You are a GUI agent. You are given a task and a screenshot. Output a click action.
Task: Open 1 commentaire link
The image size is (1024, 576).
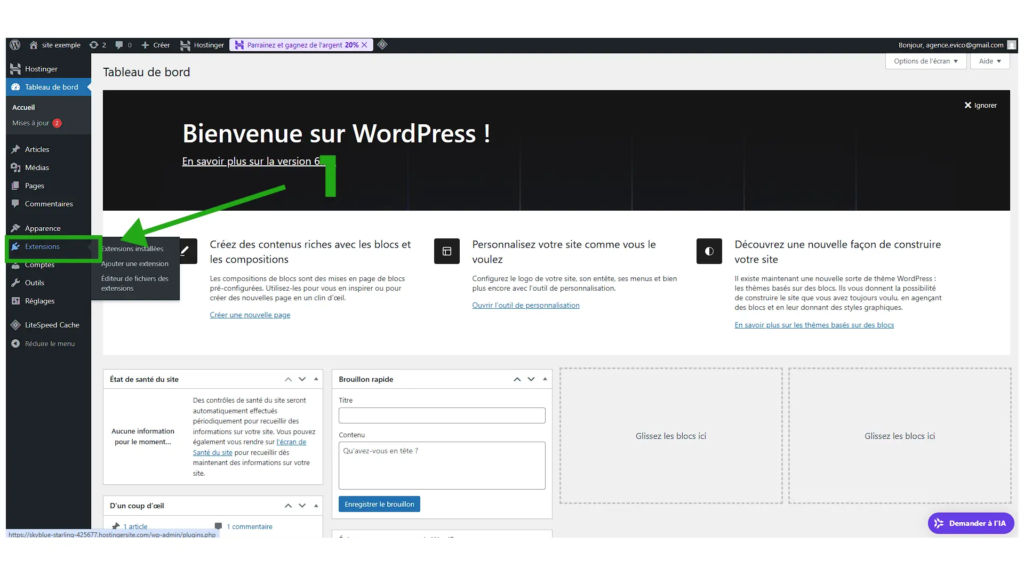[249, 526]
